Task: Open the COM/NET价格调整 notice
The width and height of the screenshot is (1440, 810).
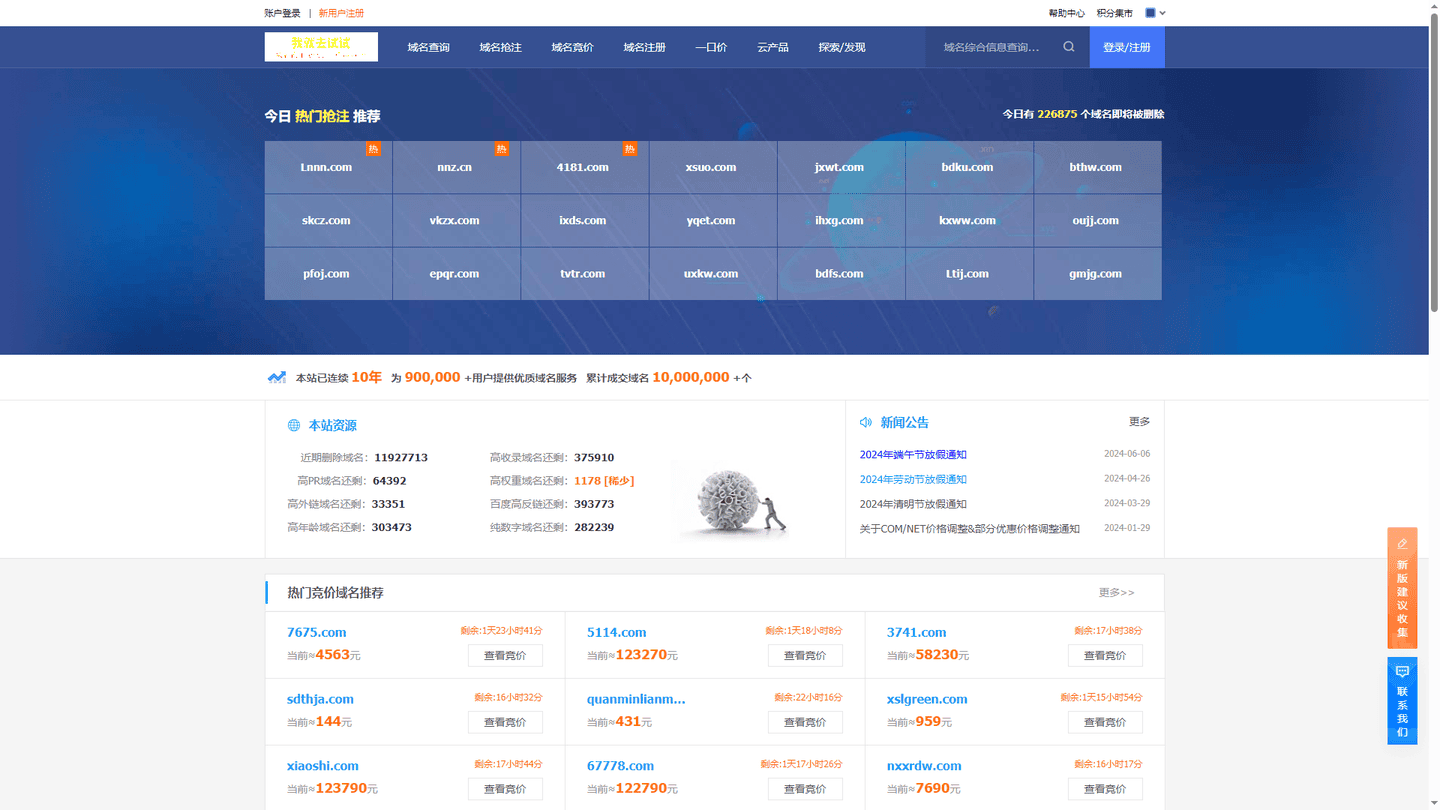Action: pyautogui.click(x=970, y=529)
